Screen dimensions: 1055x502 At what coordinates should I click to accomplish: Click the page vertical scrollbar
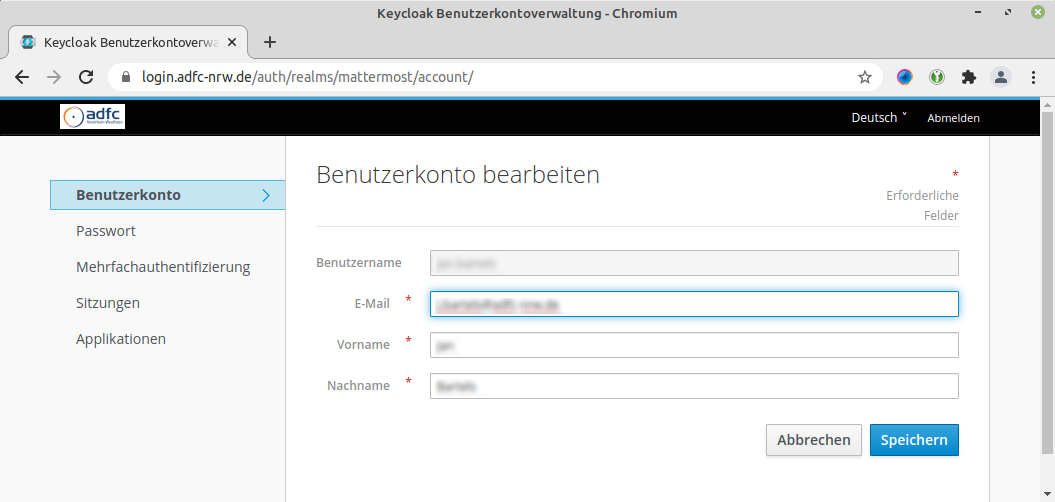coord(1048,283)
